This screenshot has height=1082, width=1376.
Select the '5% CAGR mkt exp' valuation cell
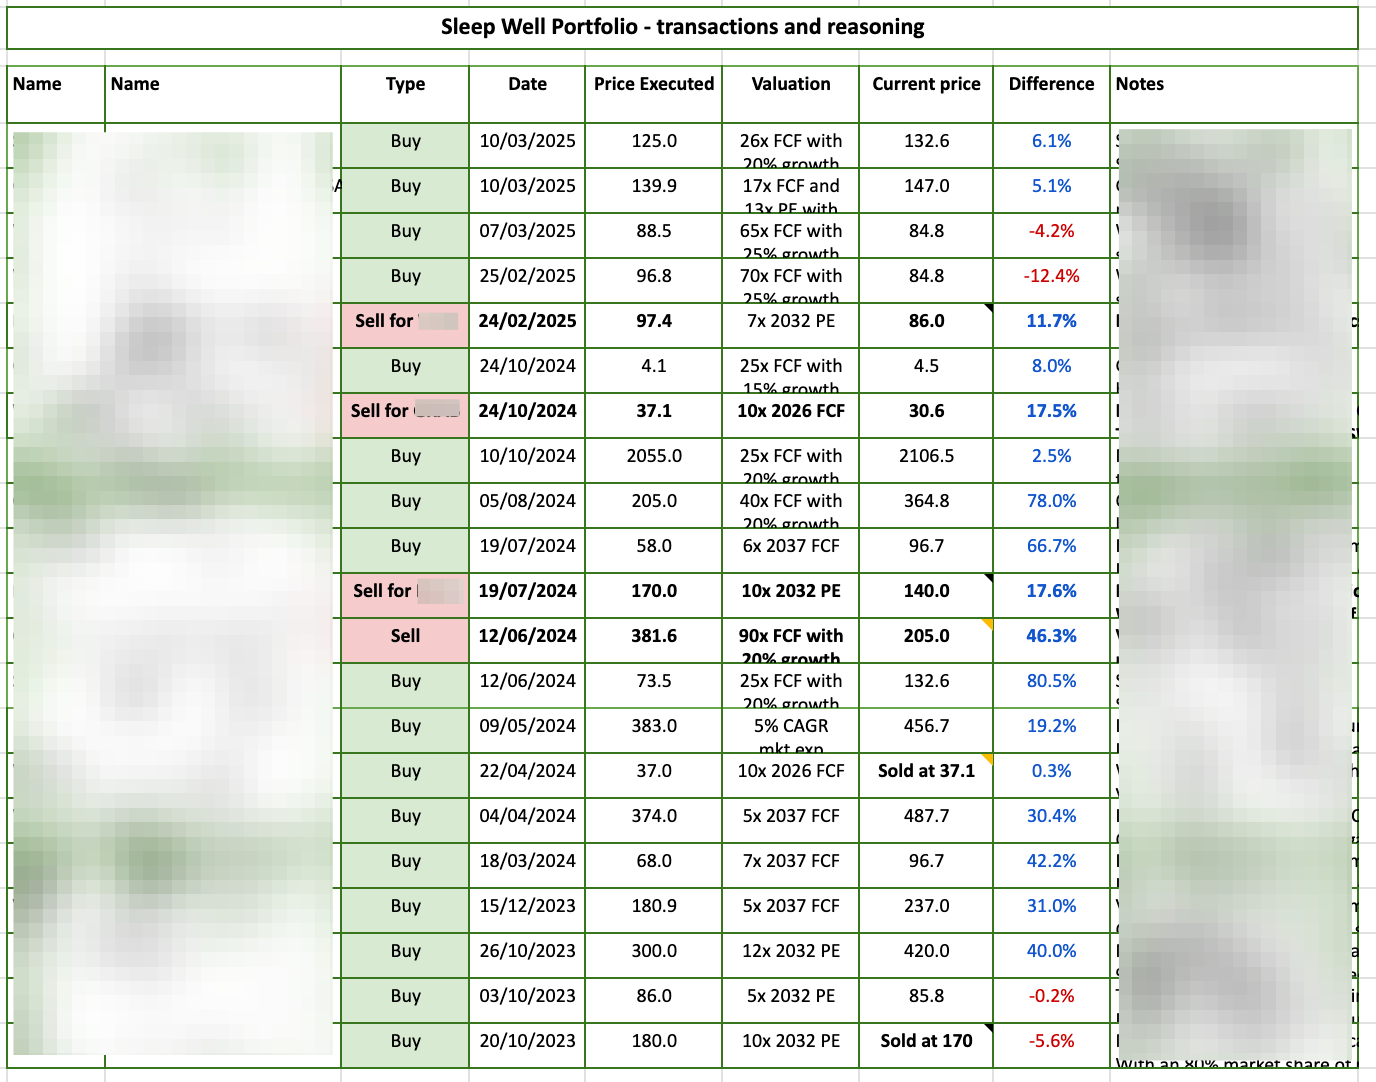(x=791, y=731)
